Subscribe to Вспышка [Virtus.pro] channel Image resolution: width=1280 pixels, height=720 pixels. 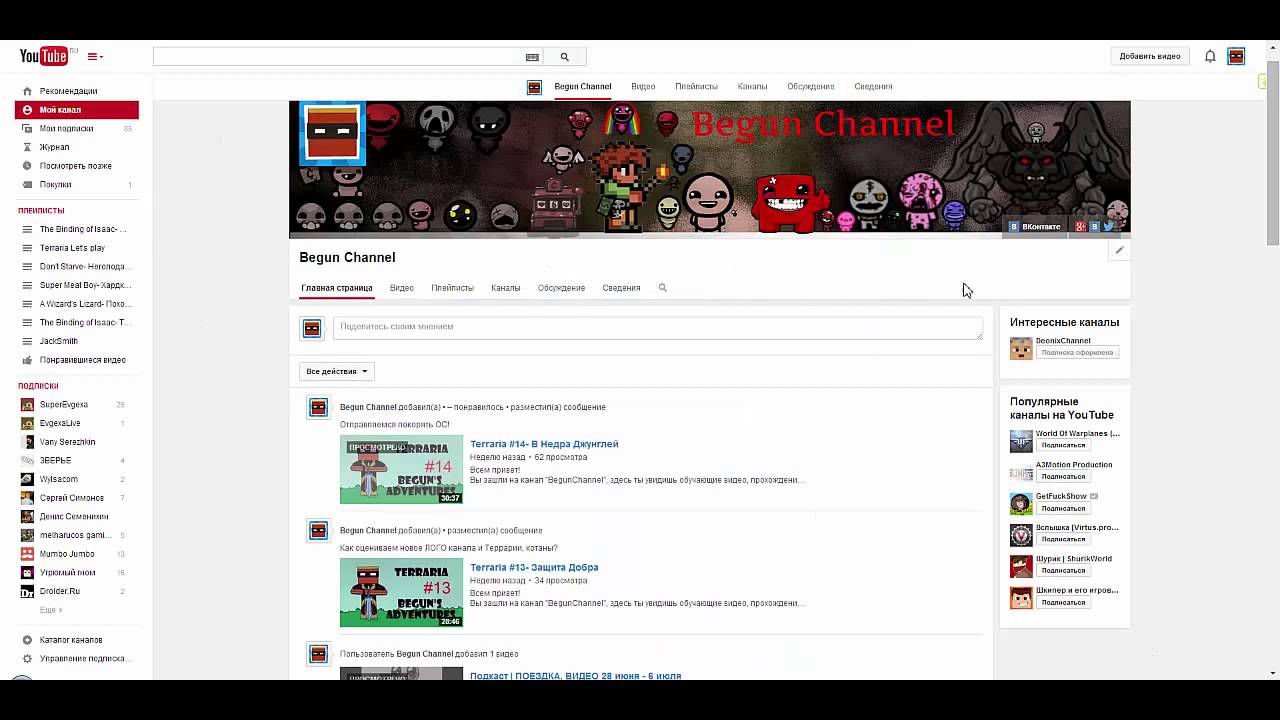point(1063,540)
